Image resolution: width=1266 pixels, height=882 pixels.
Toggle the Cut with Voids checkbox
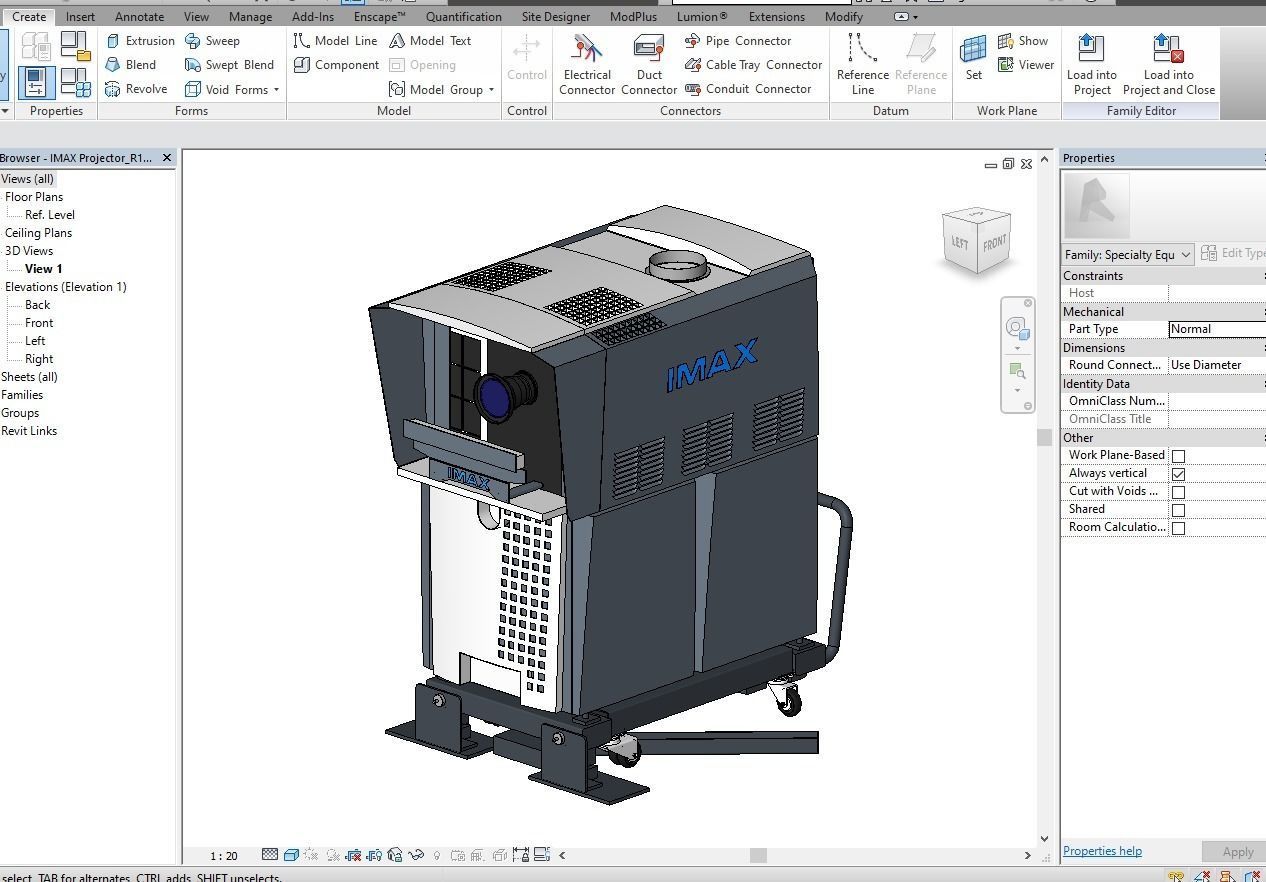point(1178,492)
